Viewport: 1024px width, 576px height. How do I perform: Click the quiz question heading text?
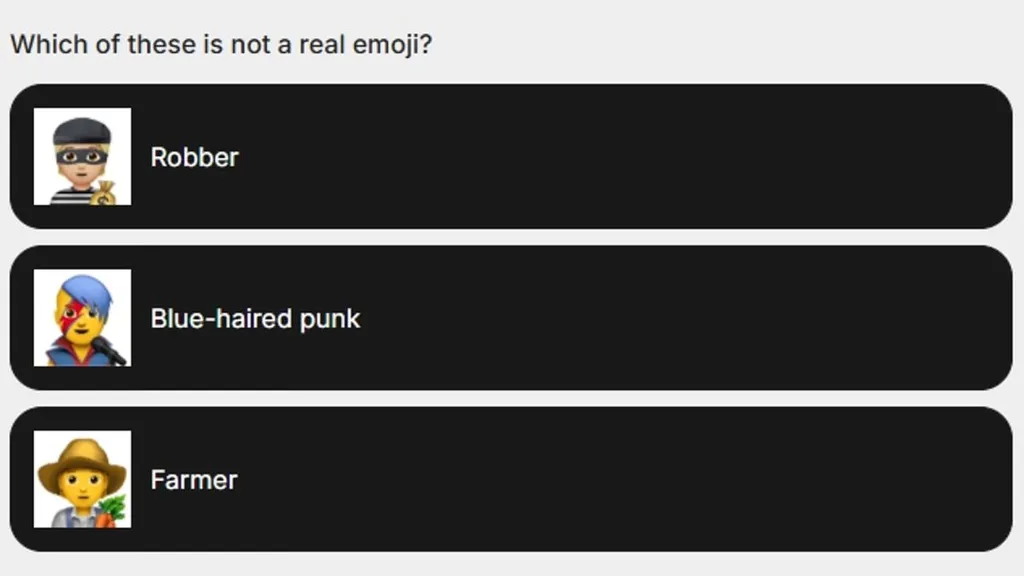coord(220,44)
